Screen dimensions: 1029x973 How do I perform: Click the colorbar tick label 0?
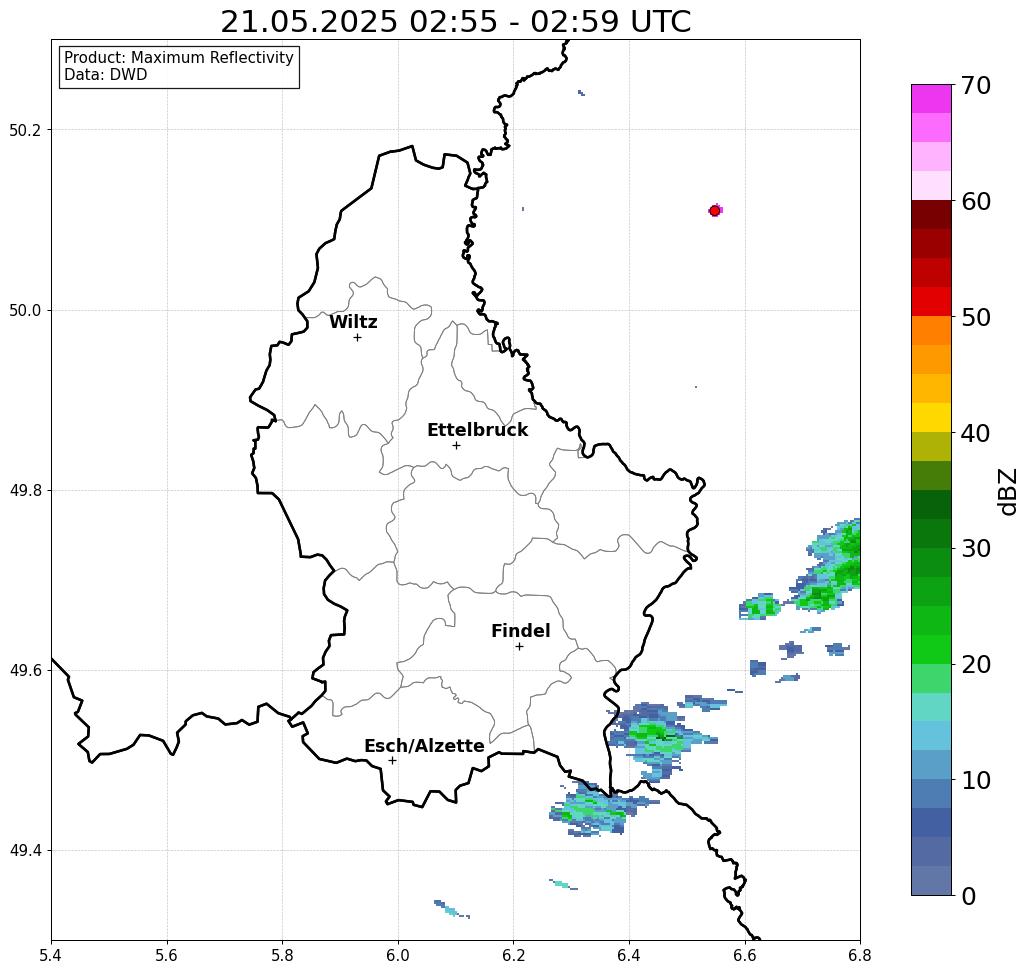tap(969, 896)
